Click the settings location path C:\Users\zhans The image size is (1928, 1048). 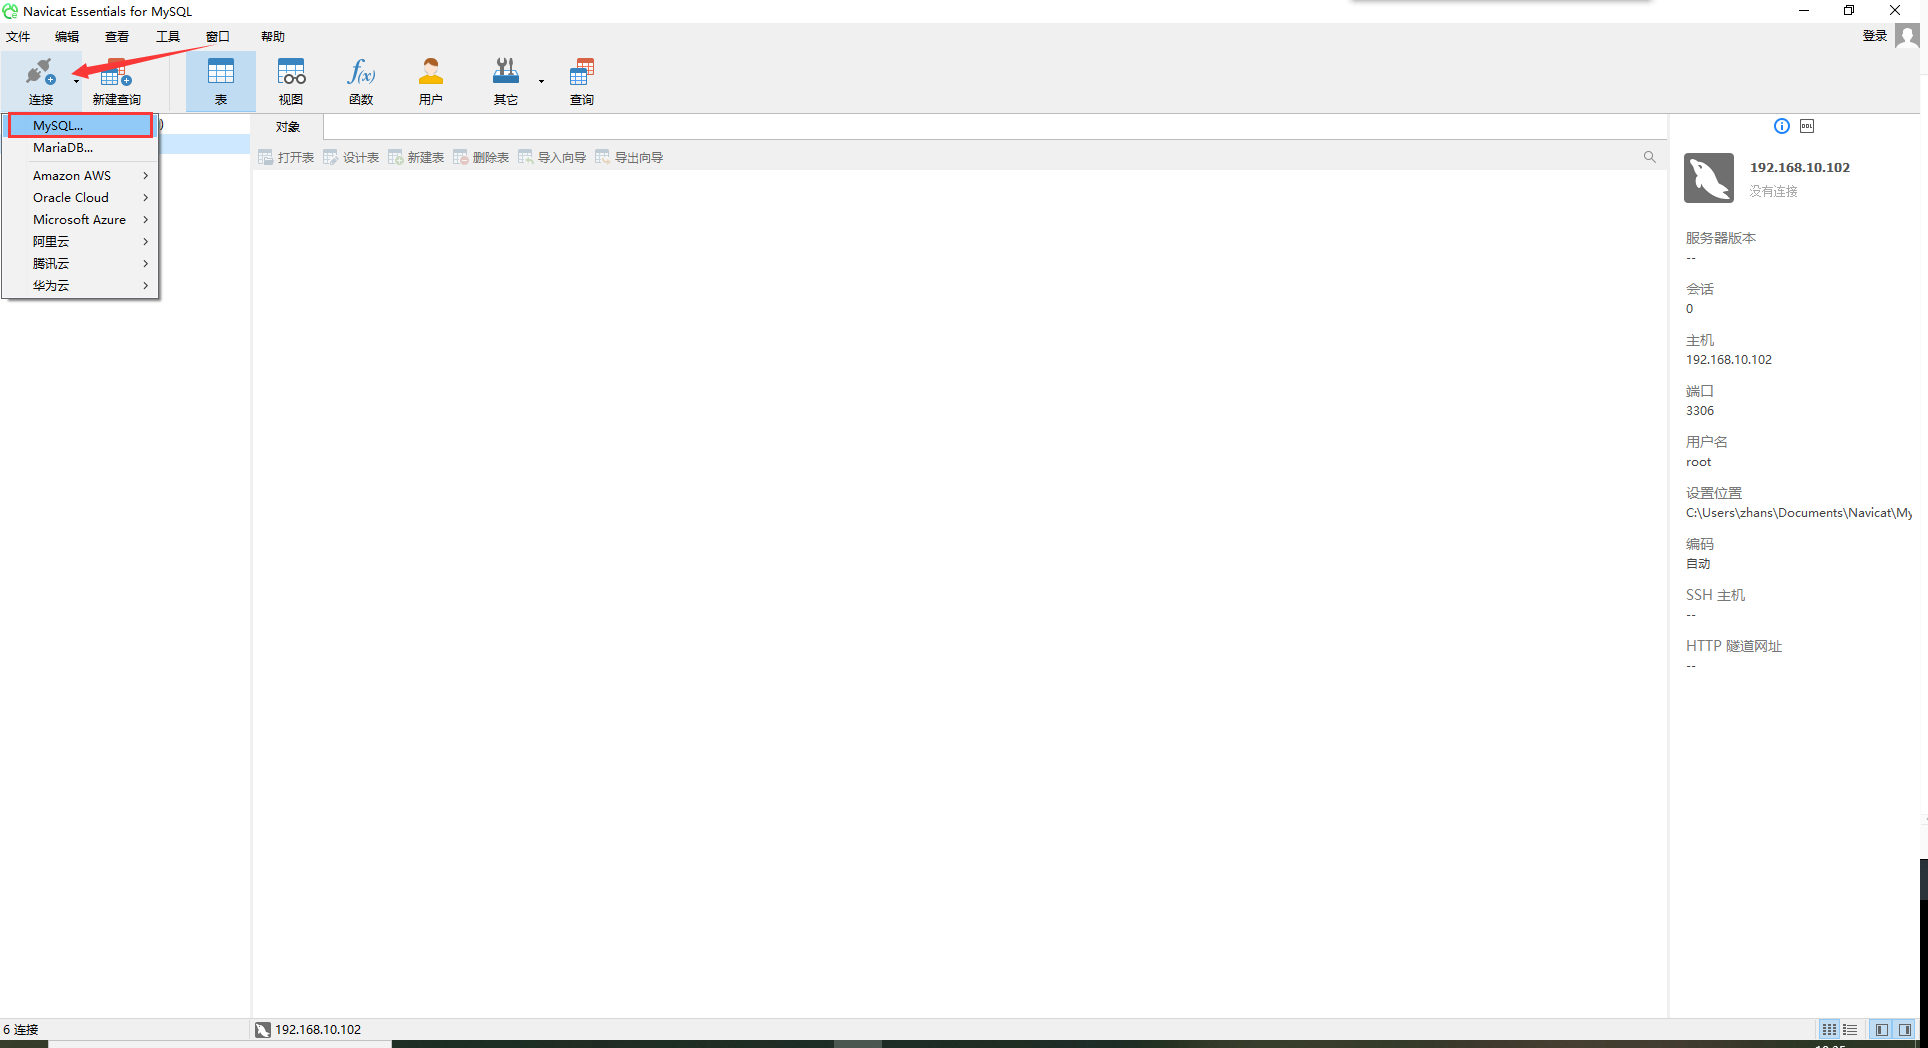click(x=1799, y=513)
